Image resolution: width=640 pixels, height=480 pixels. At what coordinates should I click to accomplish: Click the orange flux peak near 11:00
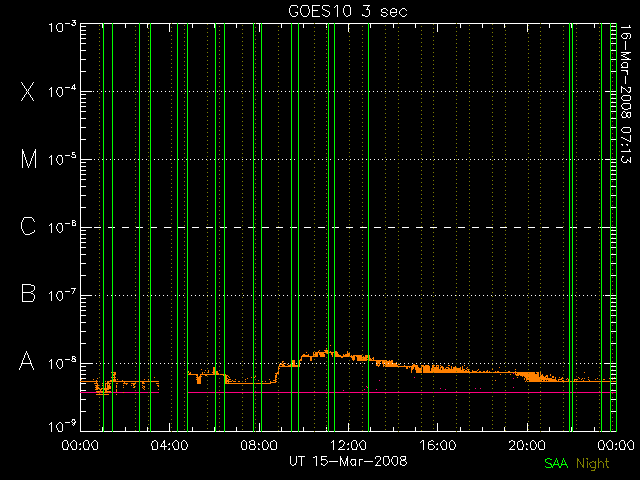pos(327,352)
